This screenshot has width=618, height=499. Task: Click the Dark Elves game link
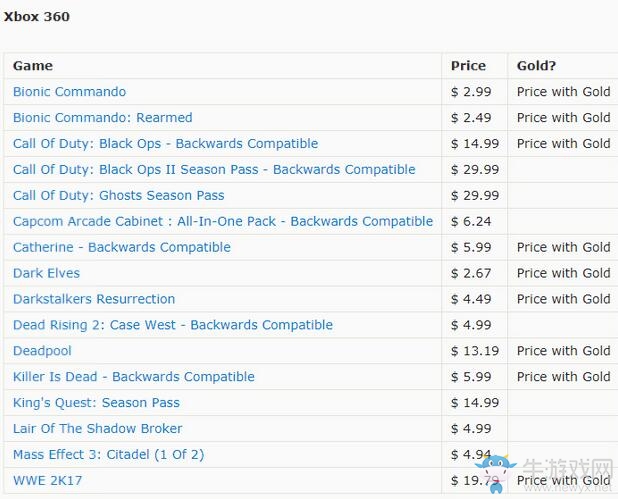(46, 274)
